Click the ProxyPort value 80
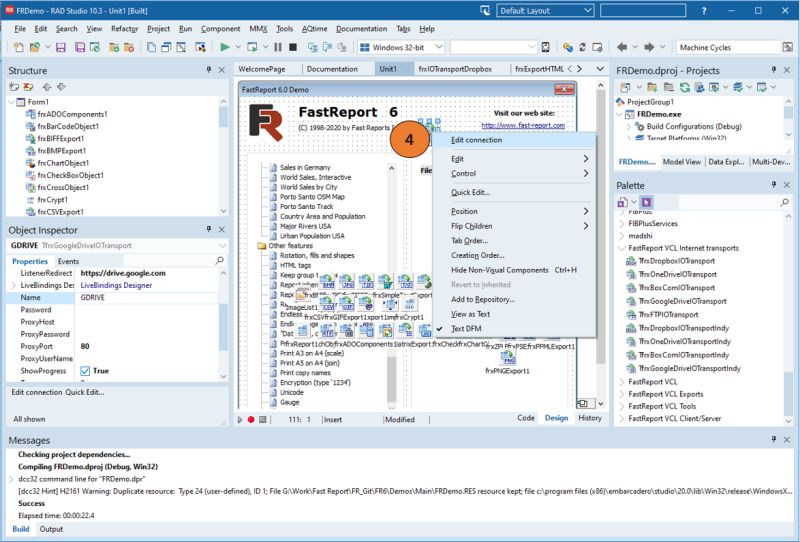Screen dimensions: 800x542 click(147, 347)
